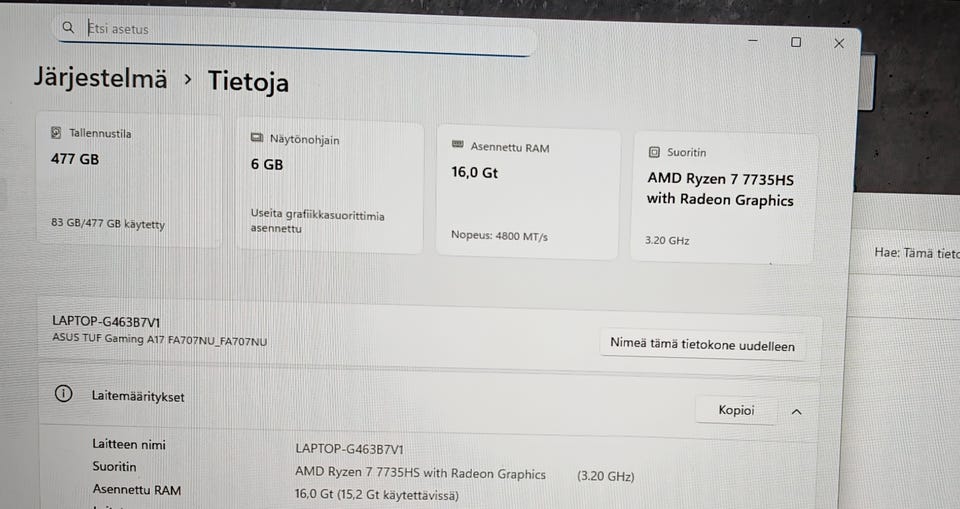Image resolution: width=960 pixels, height=509 pixels.
Task: Click the 'Suoritin' row label in device specs
Action: pos(114,467)
